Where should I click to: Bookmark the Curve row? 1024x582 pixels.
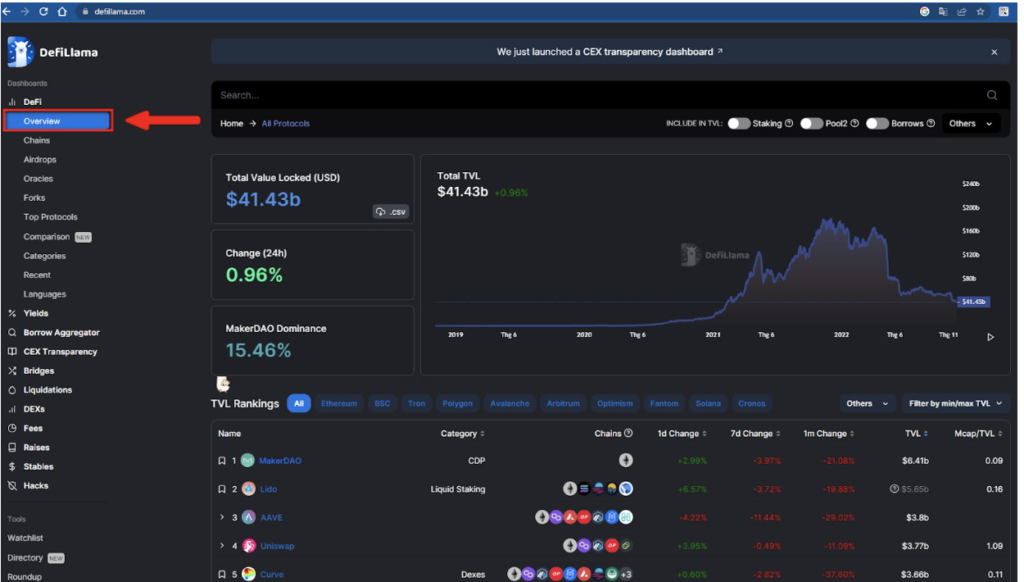222,574
